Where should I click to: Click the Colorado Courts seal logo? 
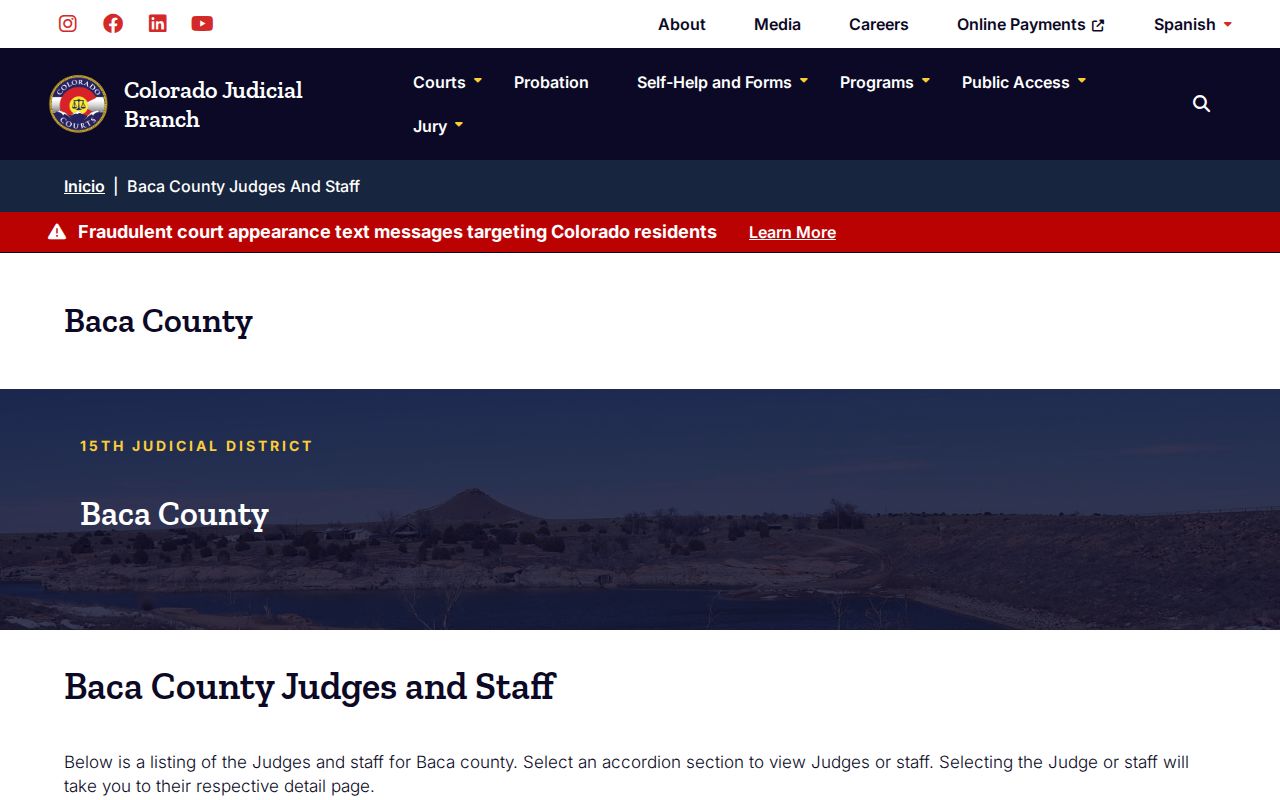click(x=78, y=104)
